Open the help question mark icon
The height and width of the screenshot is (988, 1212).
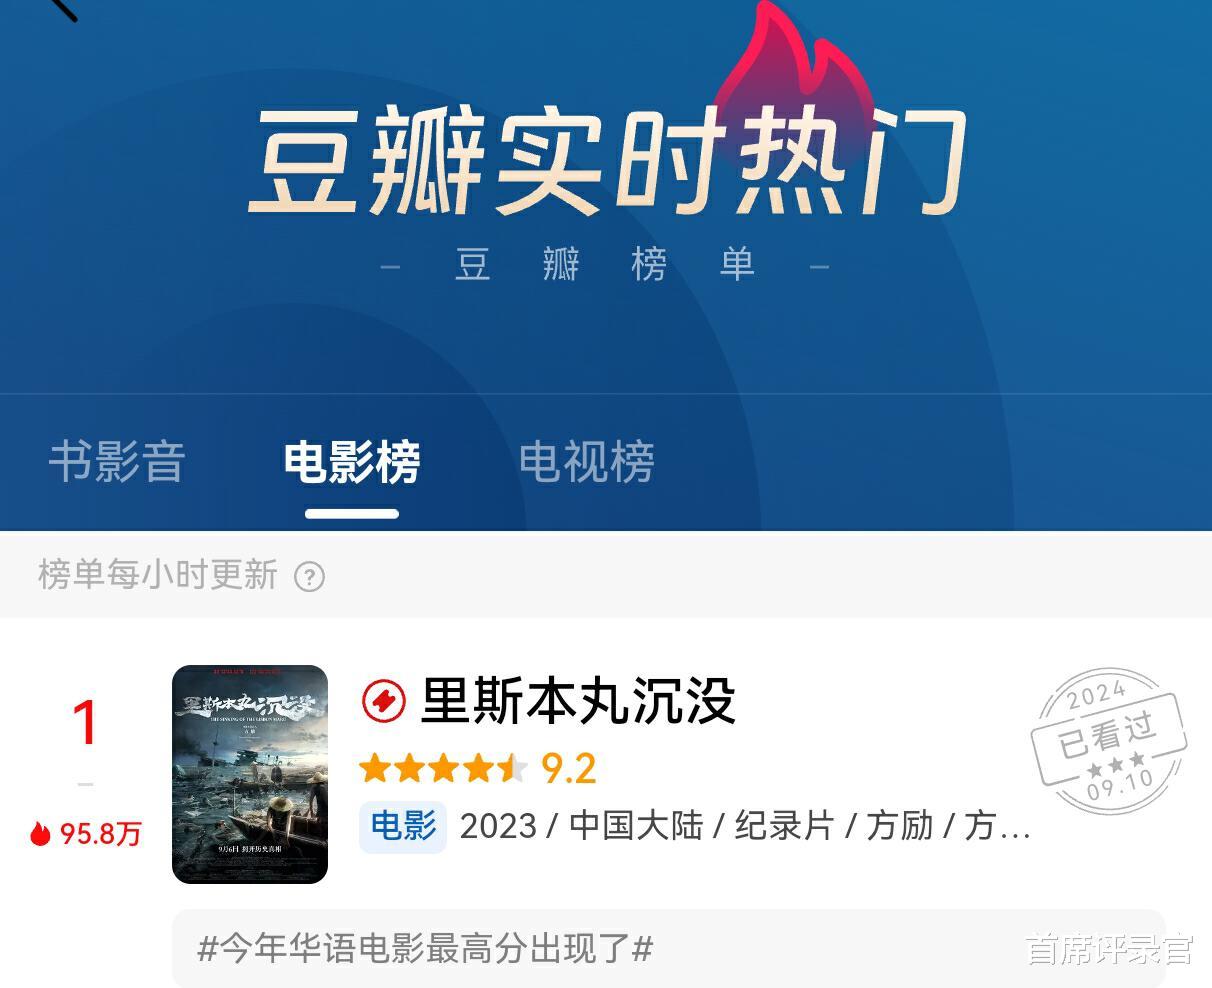[310, 577]
